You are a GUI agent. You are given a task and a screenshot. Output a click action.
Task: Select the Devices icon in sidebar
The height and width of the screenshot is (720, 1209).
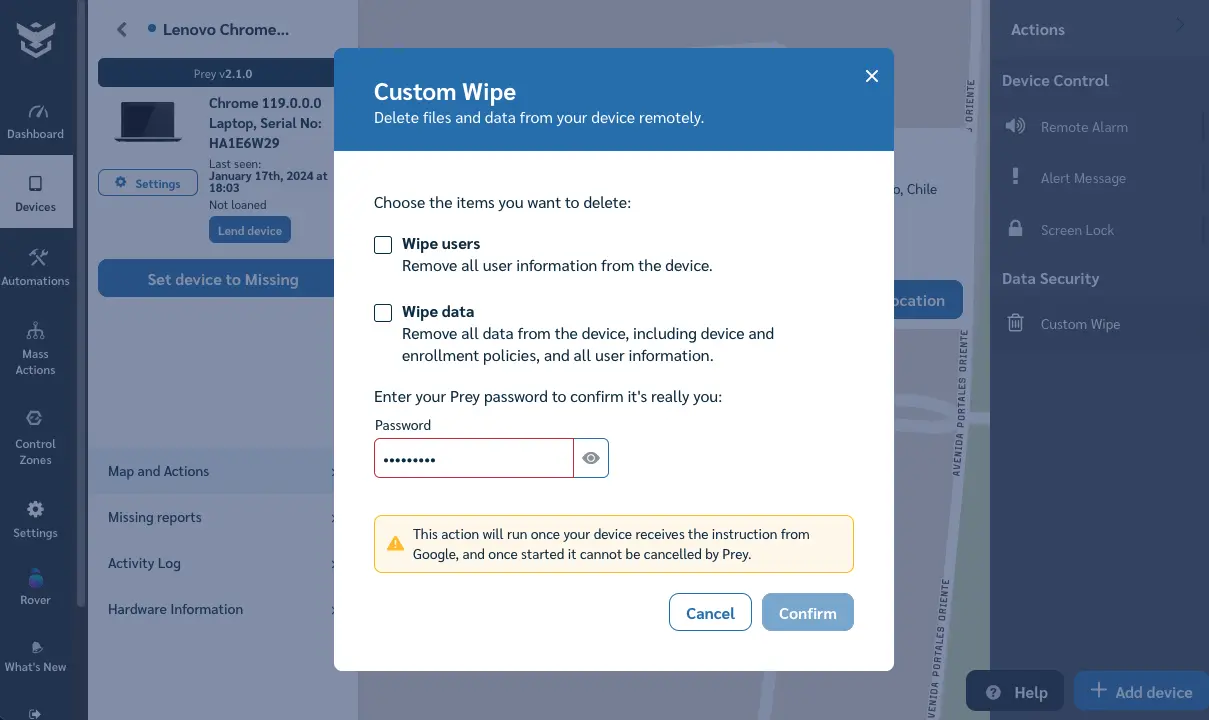(36, 184)
